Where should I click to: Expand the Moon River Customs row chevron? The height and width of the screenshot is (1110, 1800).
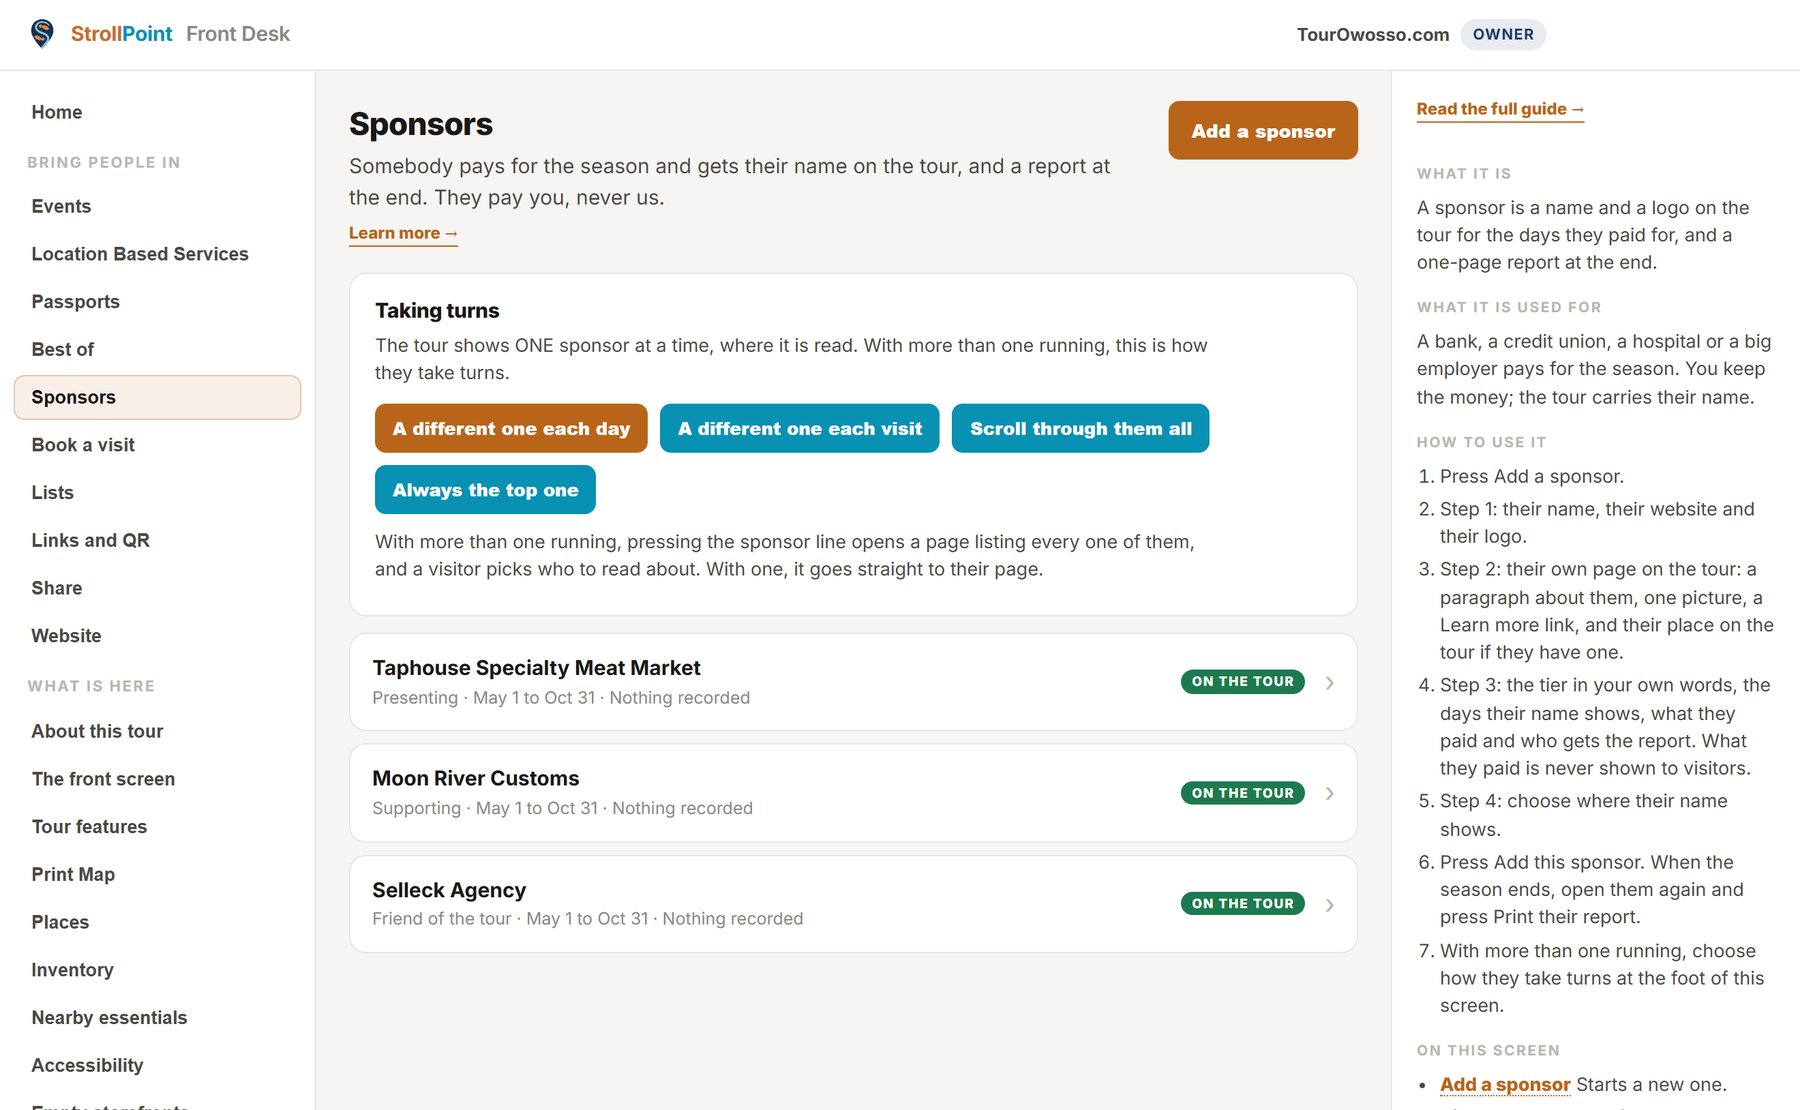[x=1329, y=794]
